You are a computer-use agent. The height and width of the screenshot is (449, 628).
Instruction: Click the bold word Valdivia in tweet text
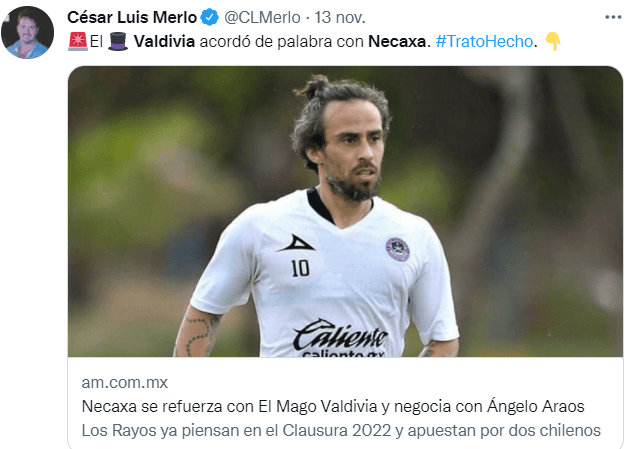point(164,41)
